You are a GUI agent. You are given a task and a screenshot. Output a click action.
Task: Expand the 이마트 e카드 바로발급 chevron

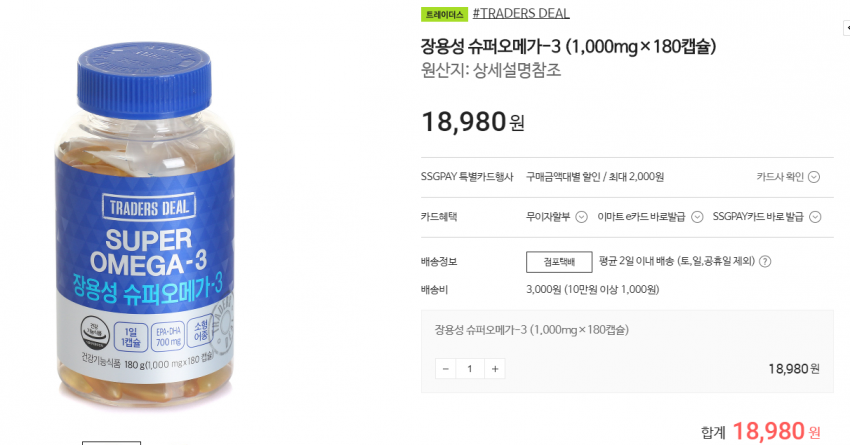click(x=697, y=217)
